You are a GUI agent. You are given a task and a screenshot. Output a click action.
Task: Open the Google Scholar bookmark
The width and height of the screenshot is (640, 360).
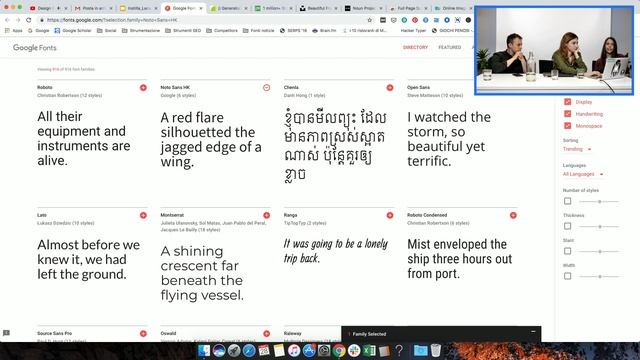click(73, 31)
